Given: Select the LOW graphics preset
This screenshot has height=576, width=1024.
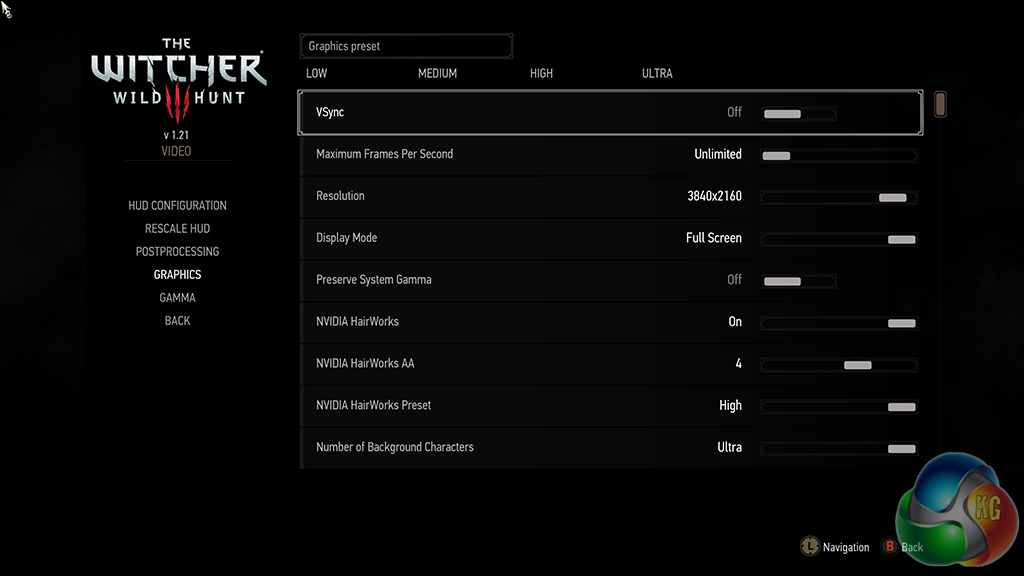Looking at the screenshot, I should [x=317, y=73].
